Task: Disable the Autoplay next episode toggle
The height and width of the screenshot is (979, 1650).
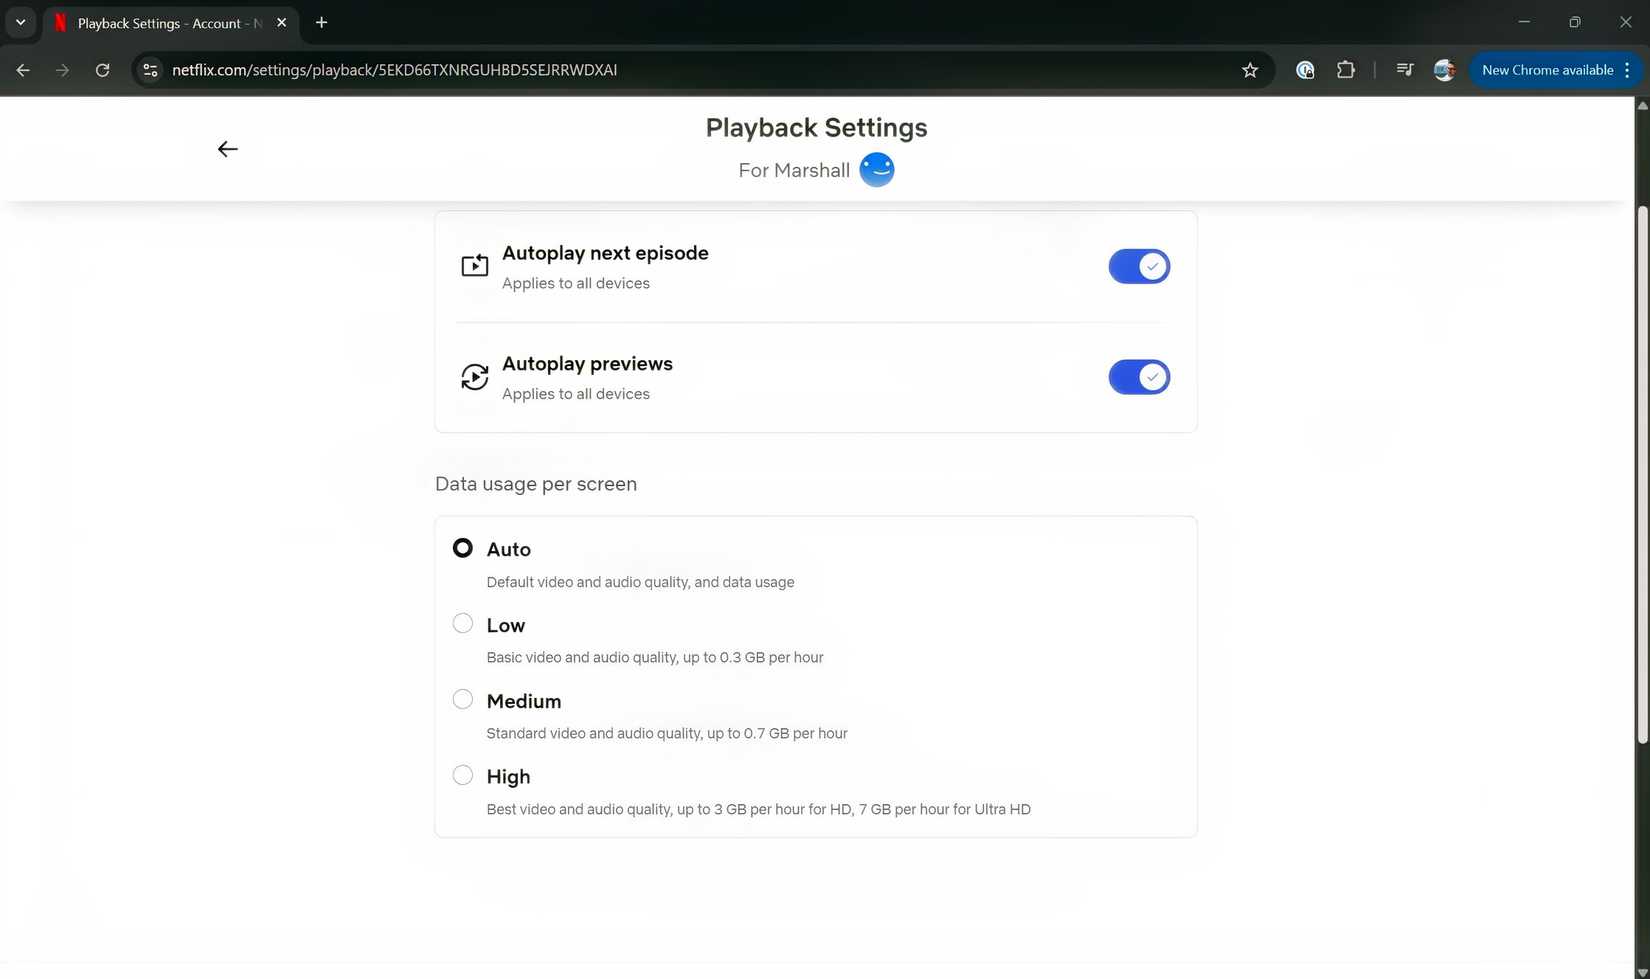Action: coord(1139,267)
